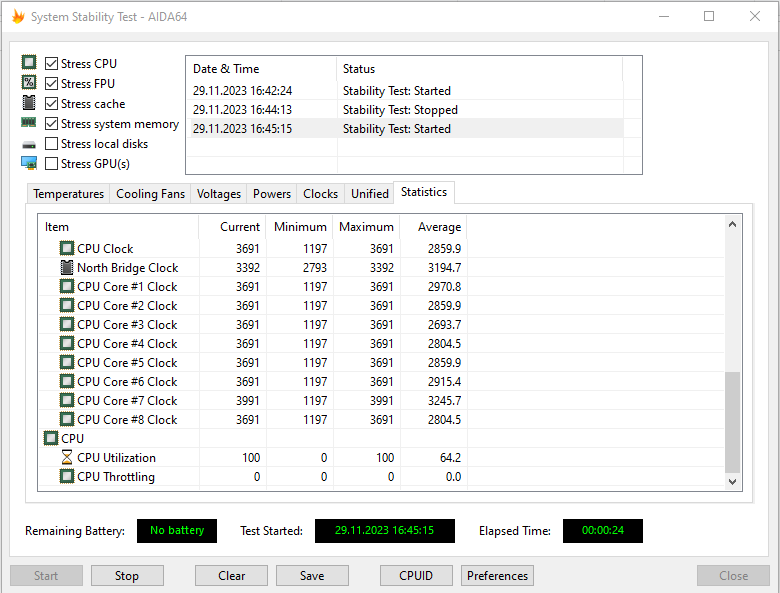Image resolution: width=780 pixels, height=593 pixels.
Task: Sort by the Item column header
Action: pos(118,227)
